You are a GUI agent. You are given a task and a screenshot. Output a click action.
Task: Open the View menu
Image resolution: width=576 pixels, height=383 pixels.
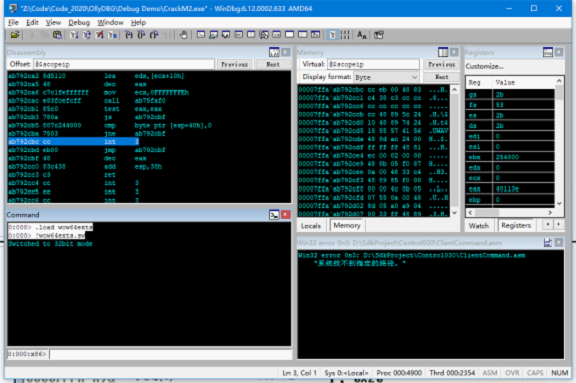pyautogui.click(x=53, y=22)
